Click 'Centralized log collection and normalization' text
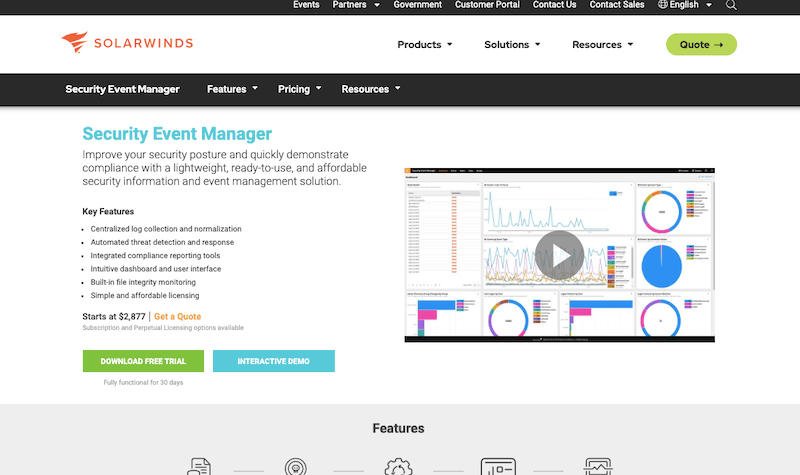The height and width of the screenshot is (475, 800). tap(166, 229)
